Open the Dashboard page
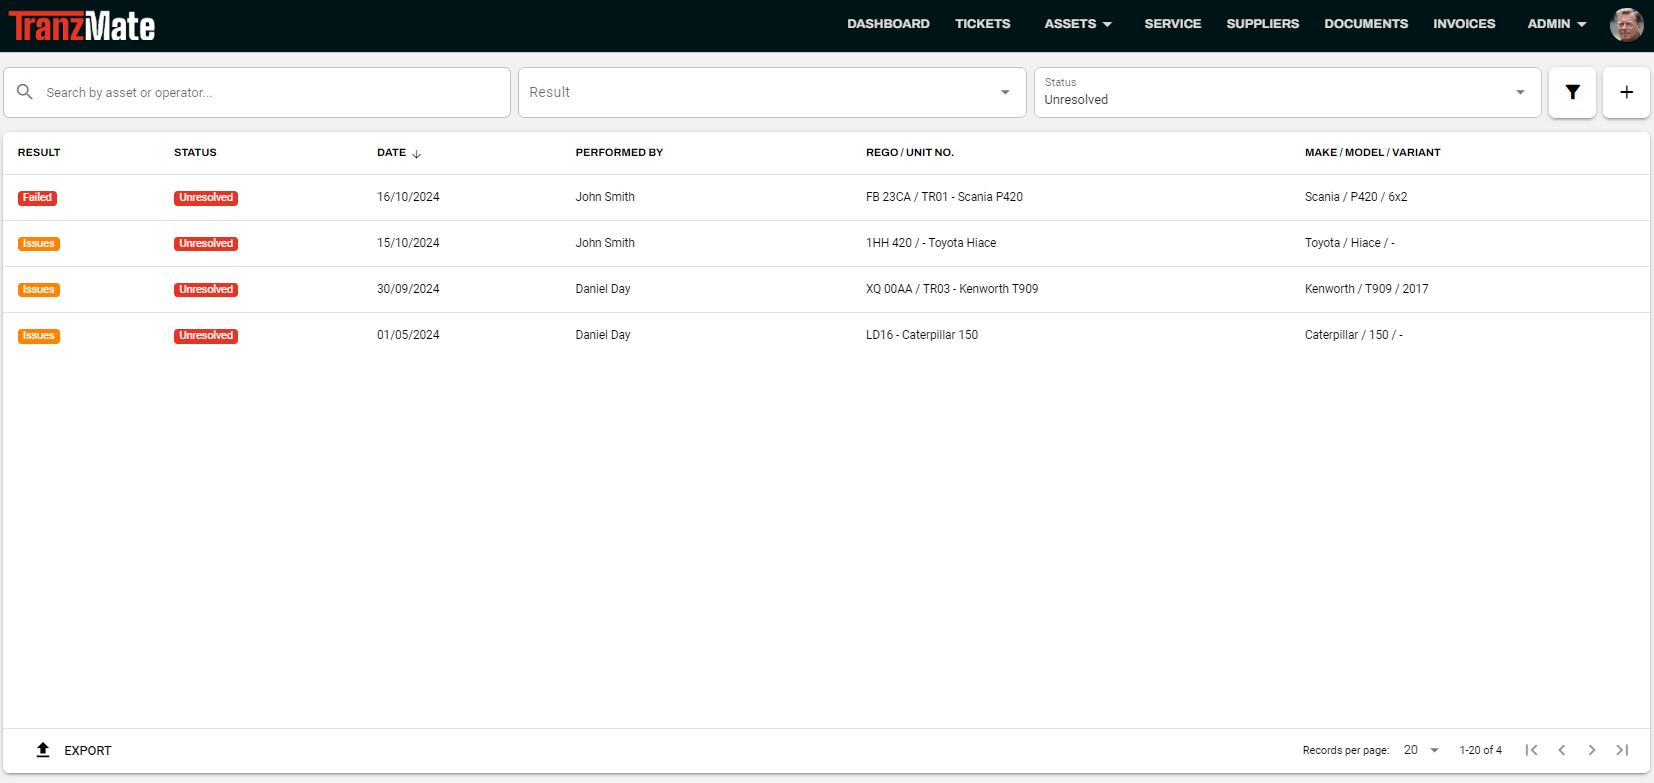Image resolution: width=1654 pixels, height=783 pixels. [888, 24]
